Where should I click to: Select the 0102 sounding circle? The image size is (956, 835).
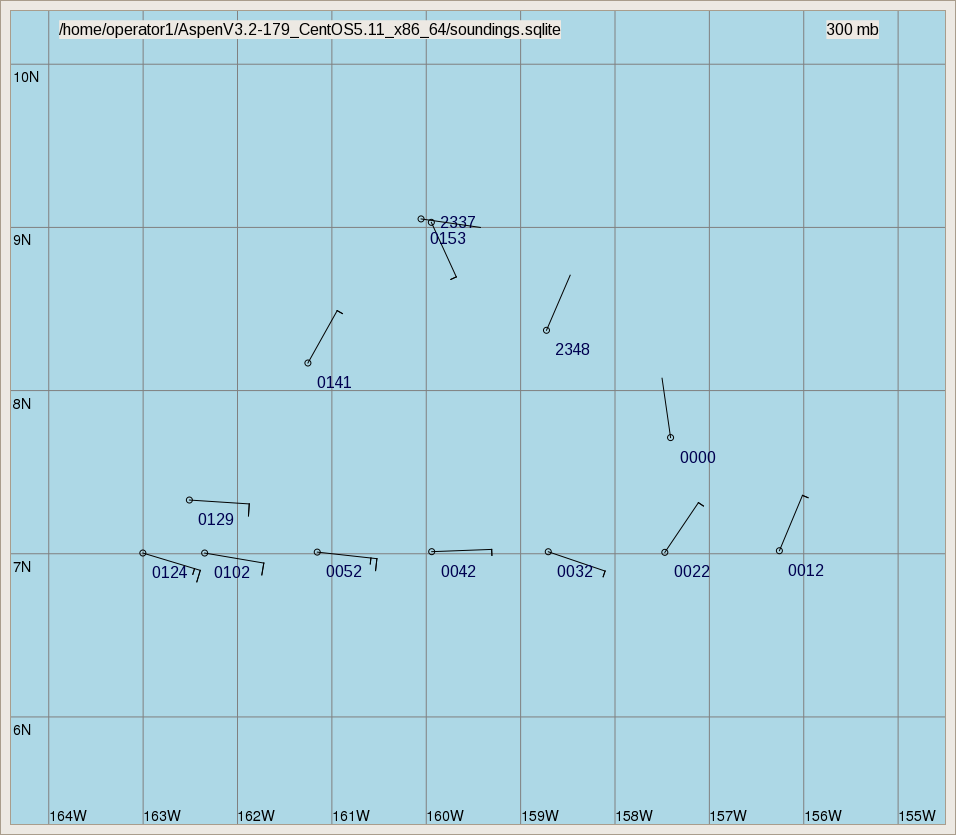205,553
